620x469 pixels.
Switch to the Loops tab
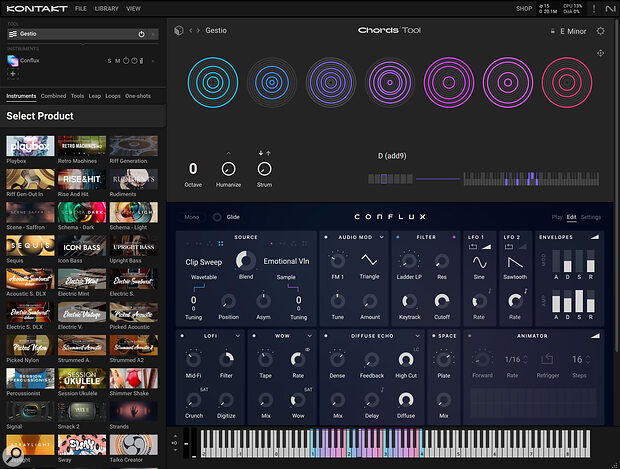click(112, 97)
